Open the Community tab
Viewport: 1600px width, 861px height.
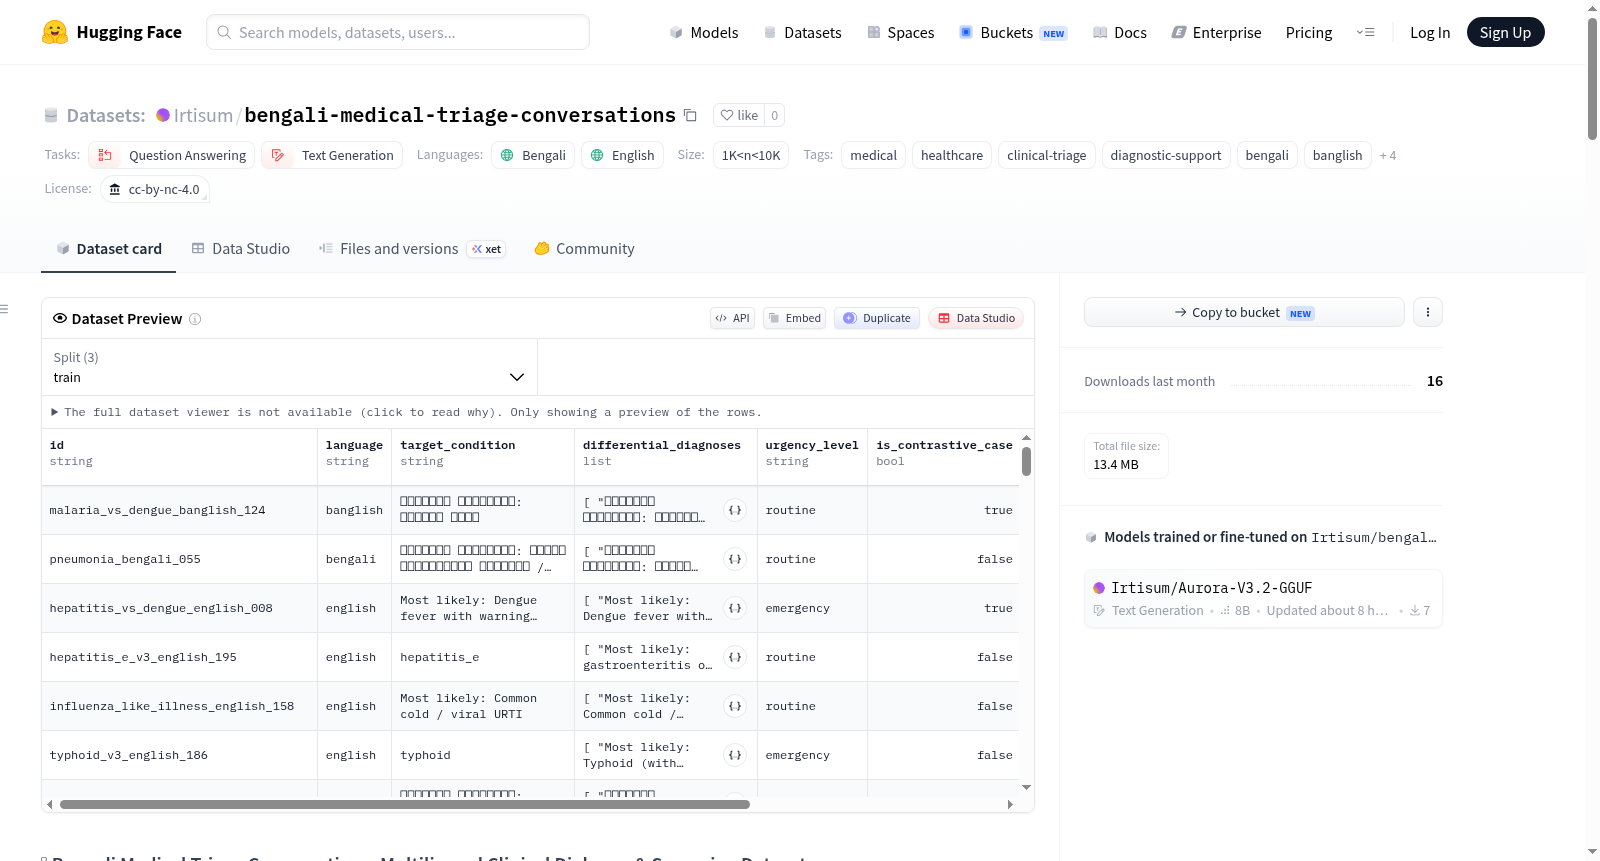(584, 249)
